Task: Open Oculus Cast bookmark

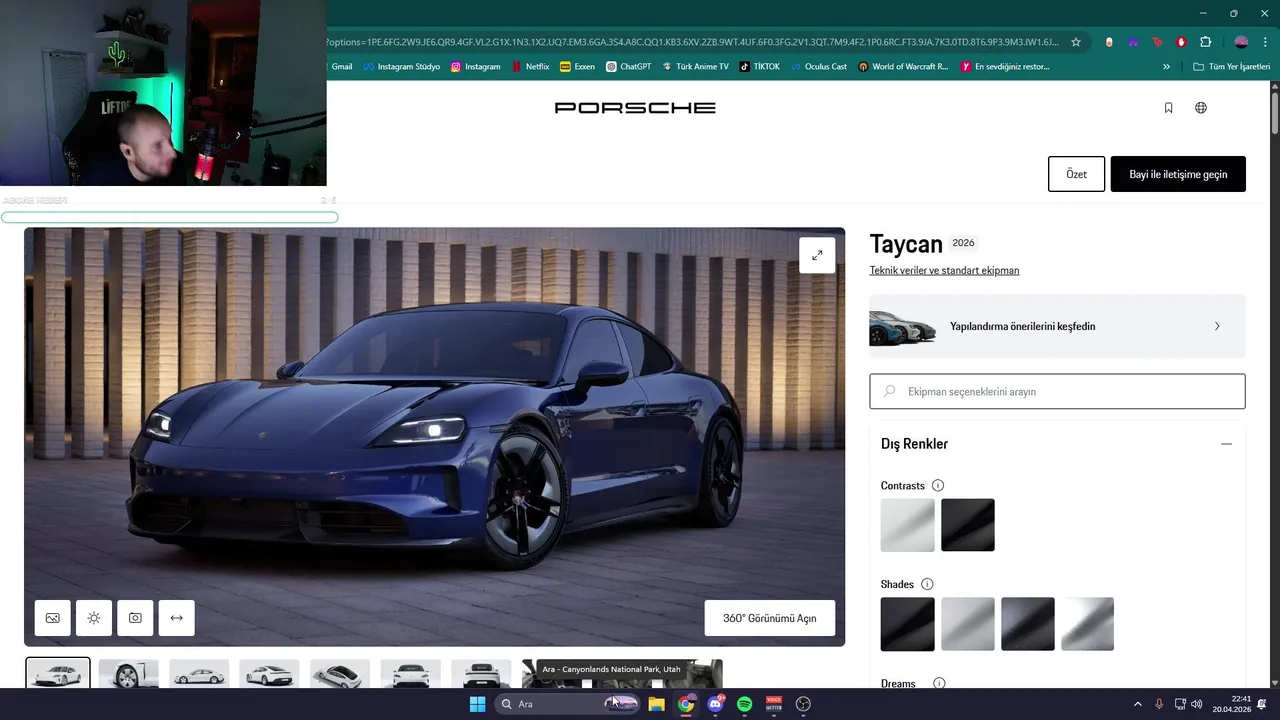Action: click(818, 67)
